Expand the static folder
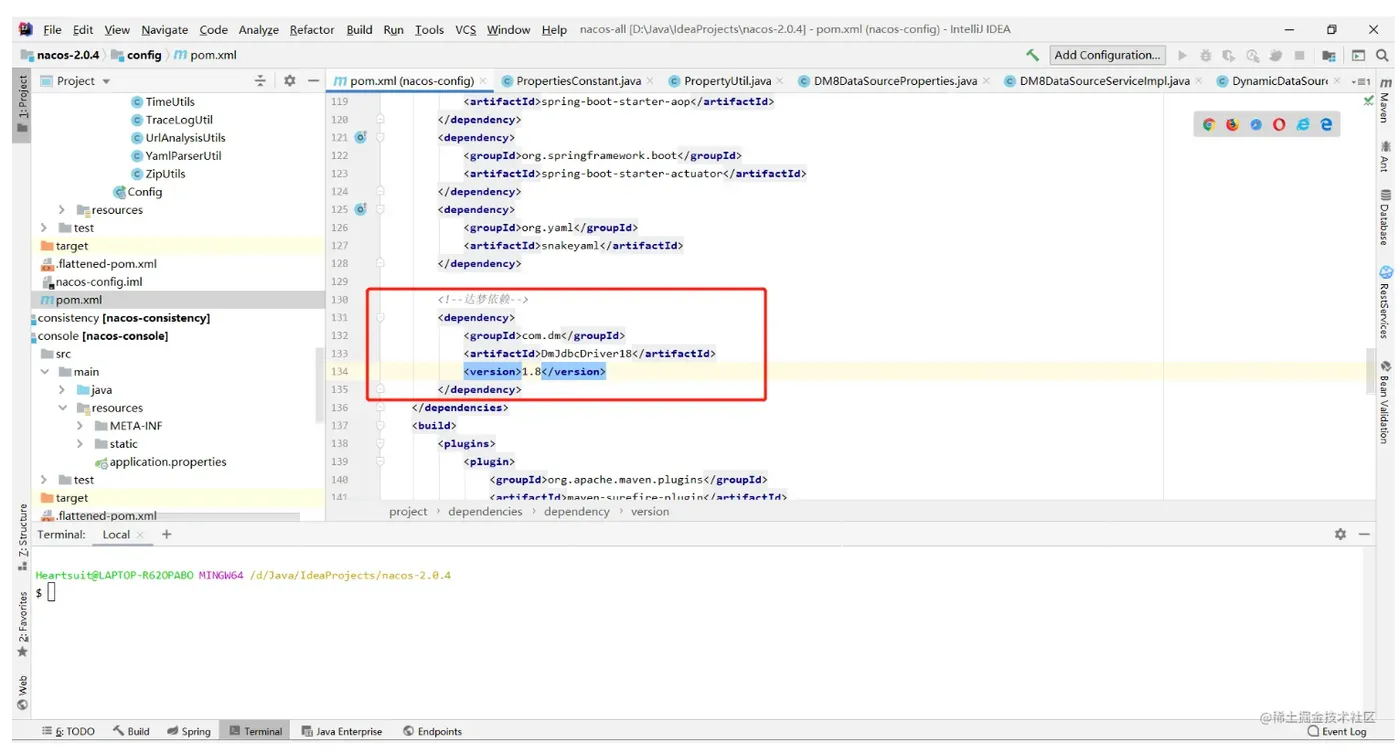1400x753 pixels. click(x=80, y=444)
